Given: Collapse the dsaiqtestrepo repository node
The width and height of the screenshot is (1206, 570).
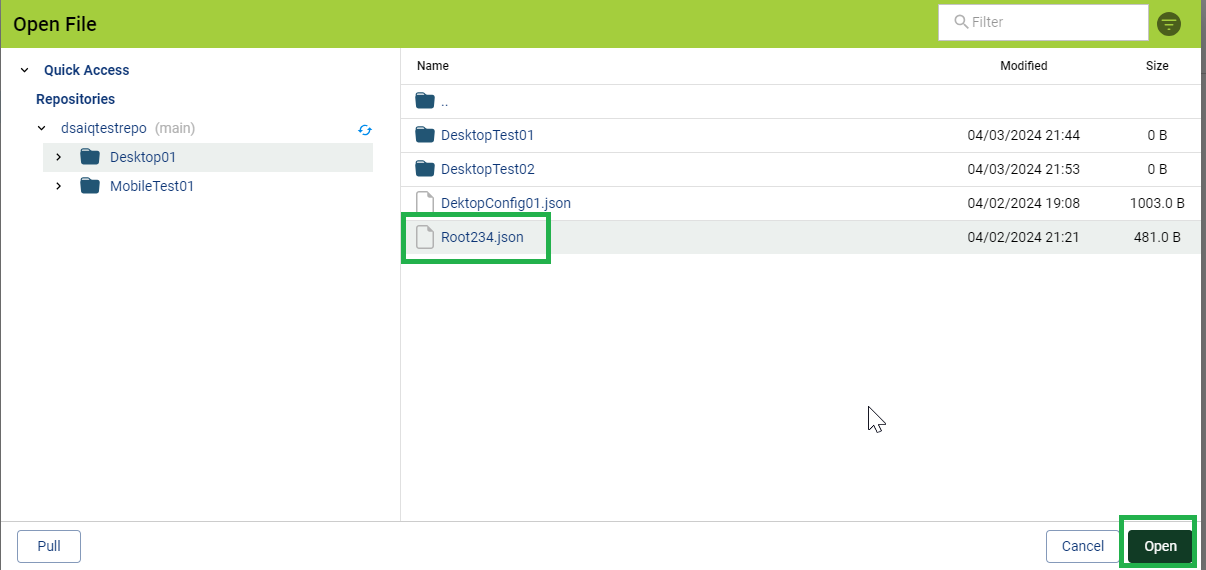Looking at the screenshot, I should click(41, 128).
